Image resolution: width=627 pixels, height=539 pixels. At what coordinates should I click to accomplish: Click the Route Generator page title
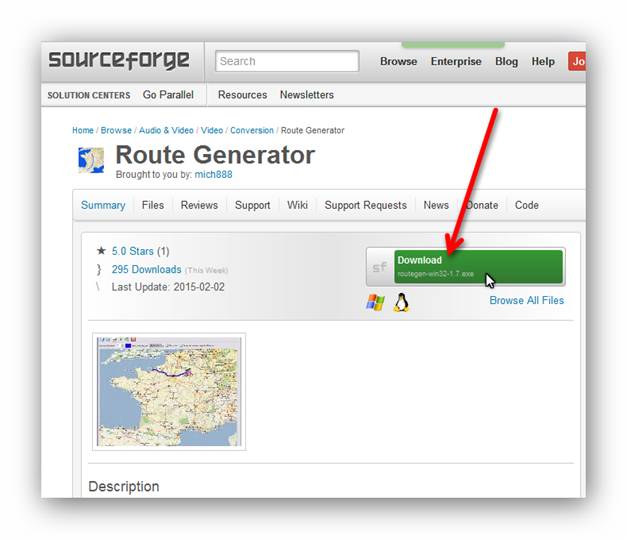pyautogui.click(x=215, y=155)
